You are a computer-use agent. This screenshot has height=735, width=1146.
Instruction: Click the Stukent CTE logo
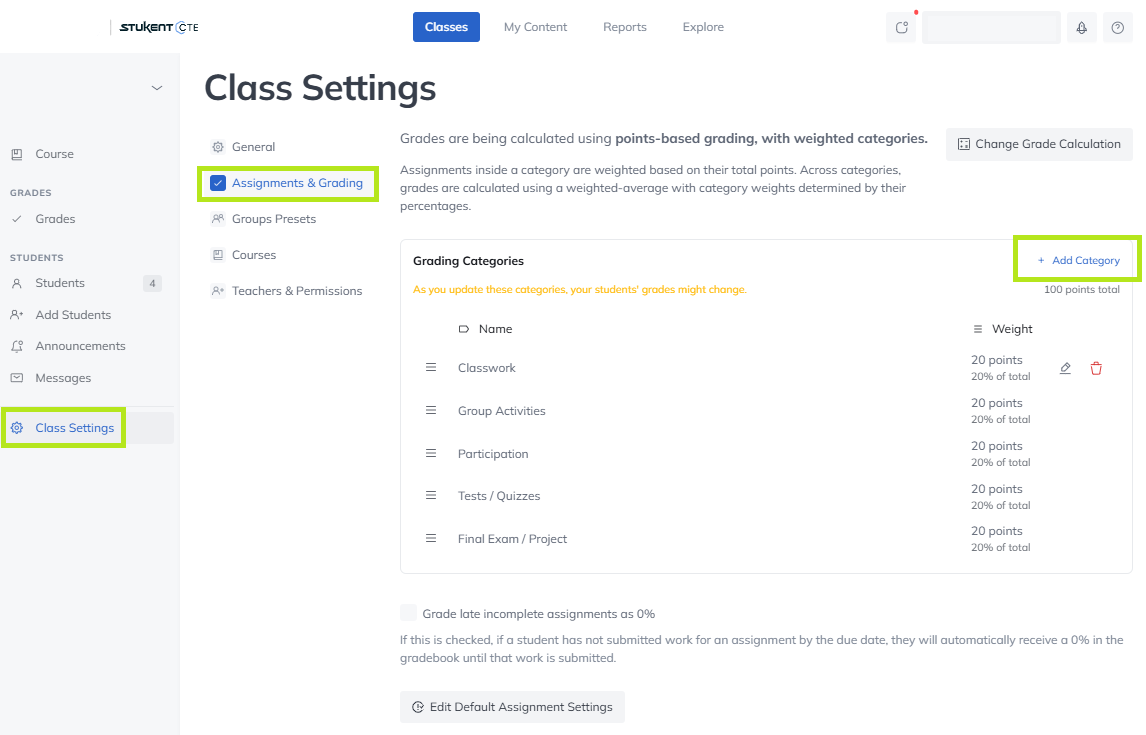click(159, 27)
